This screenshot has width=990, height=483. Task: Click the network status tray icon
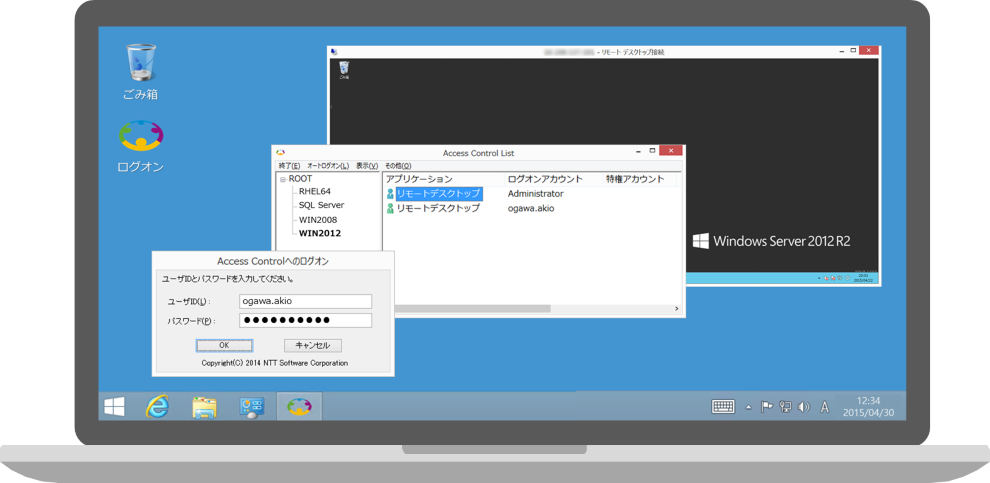pyautogui.click(x=785, y=407)
